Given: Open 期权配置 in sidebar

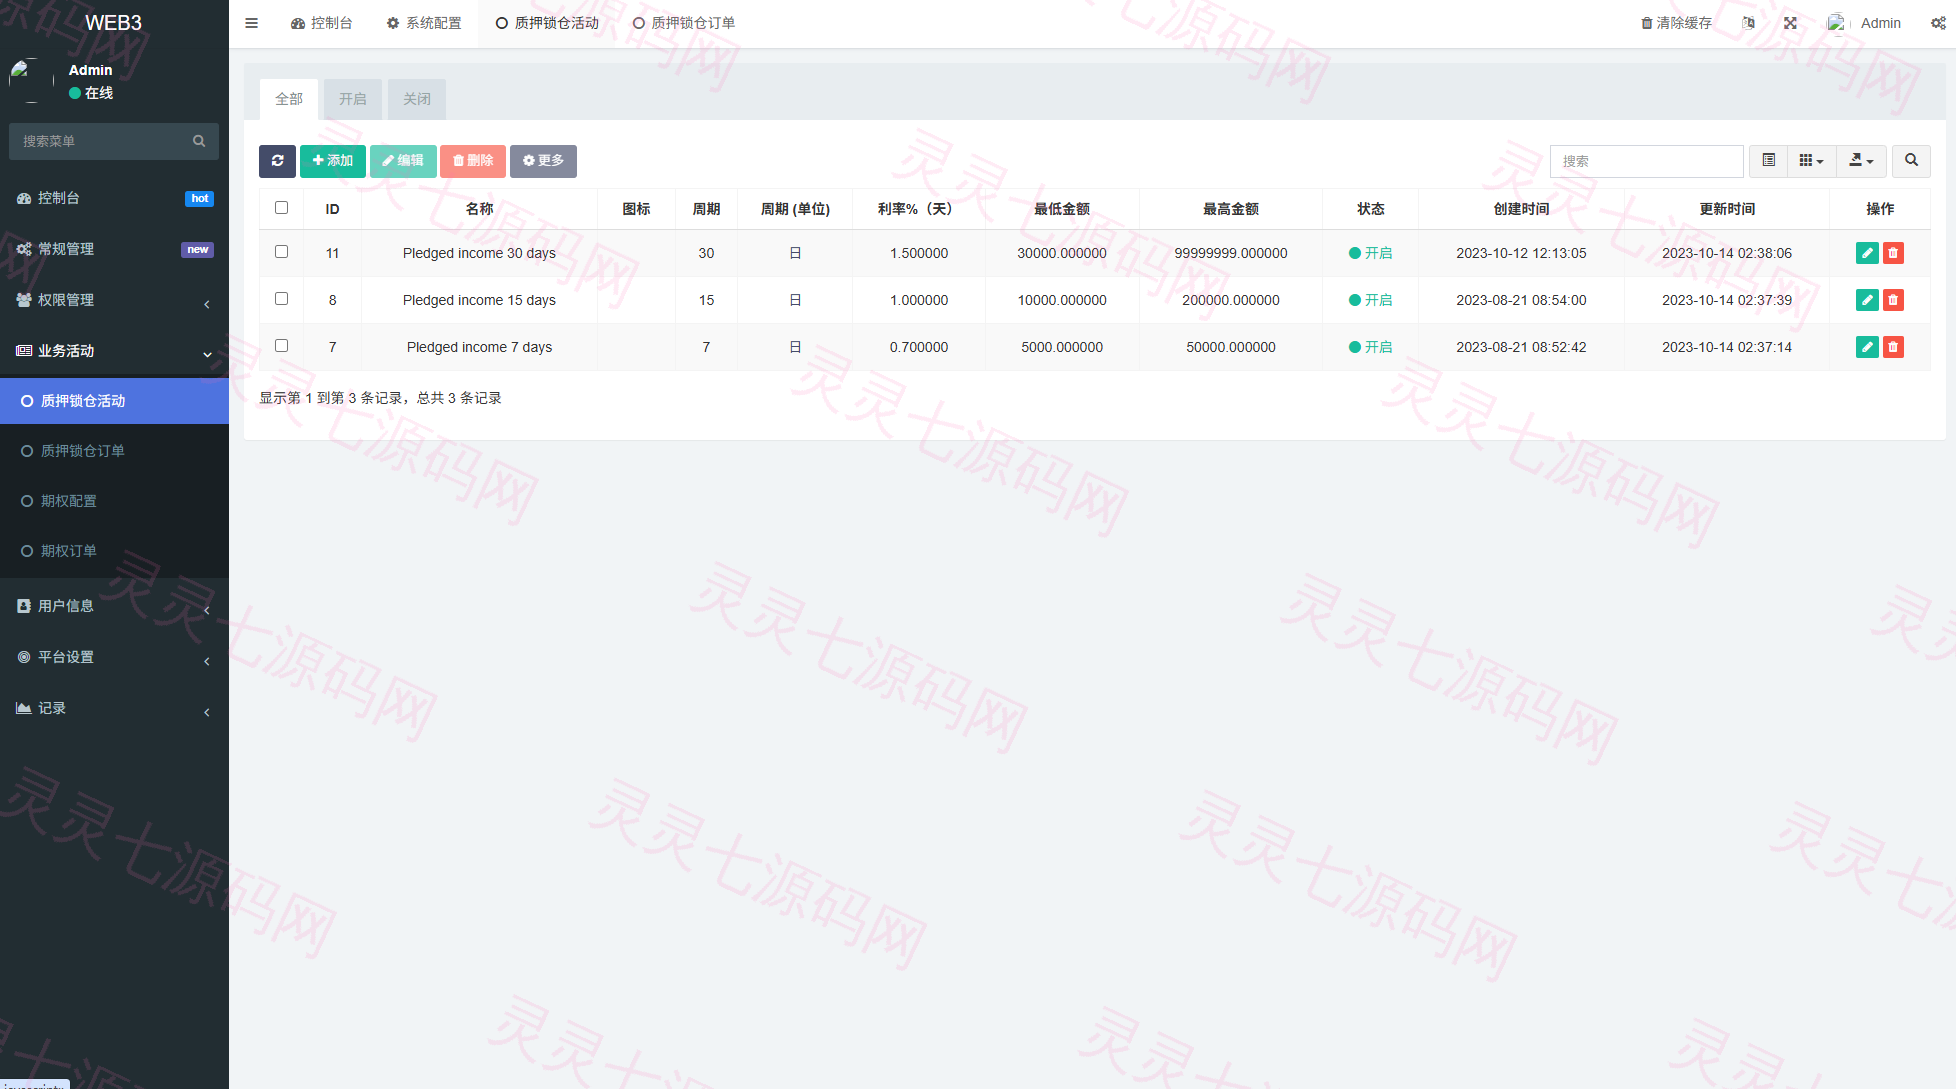Looking at the screenshot, I should [114, 501].
